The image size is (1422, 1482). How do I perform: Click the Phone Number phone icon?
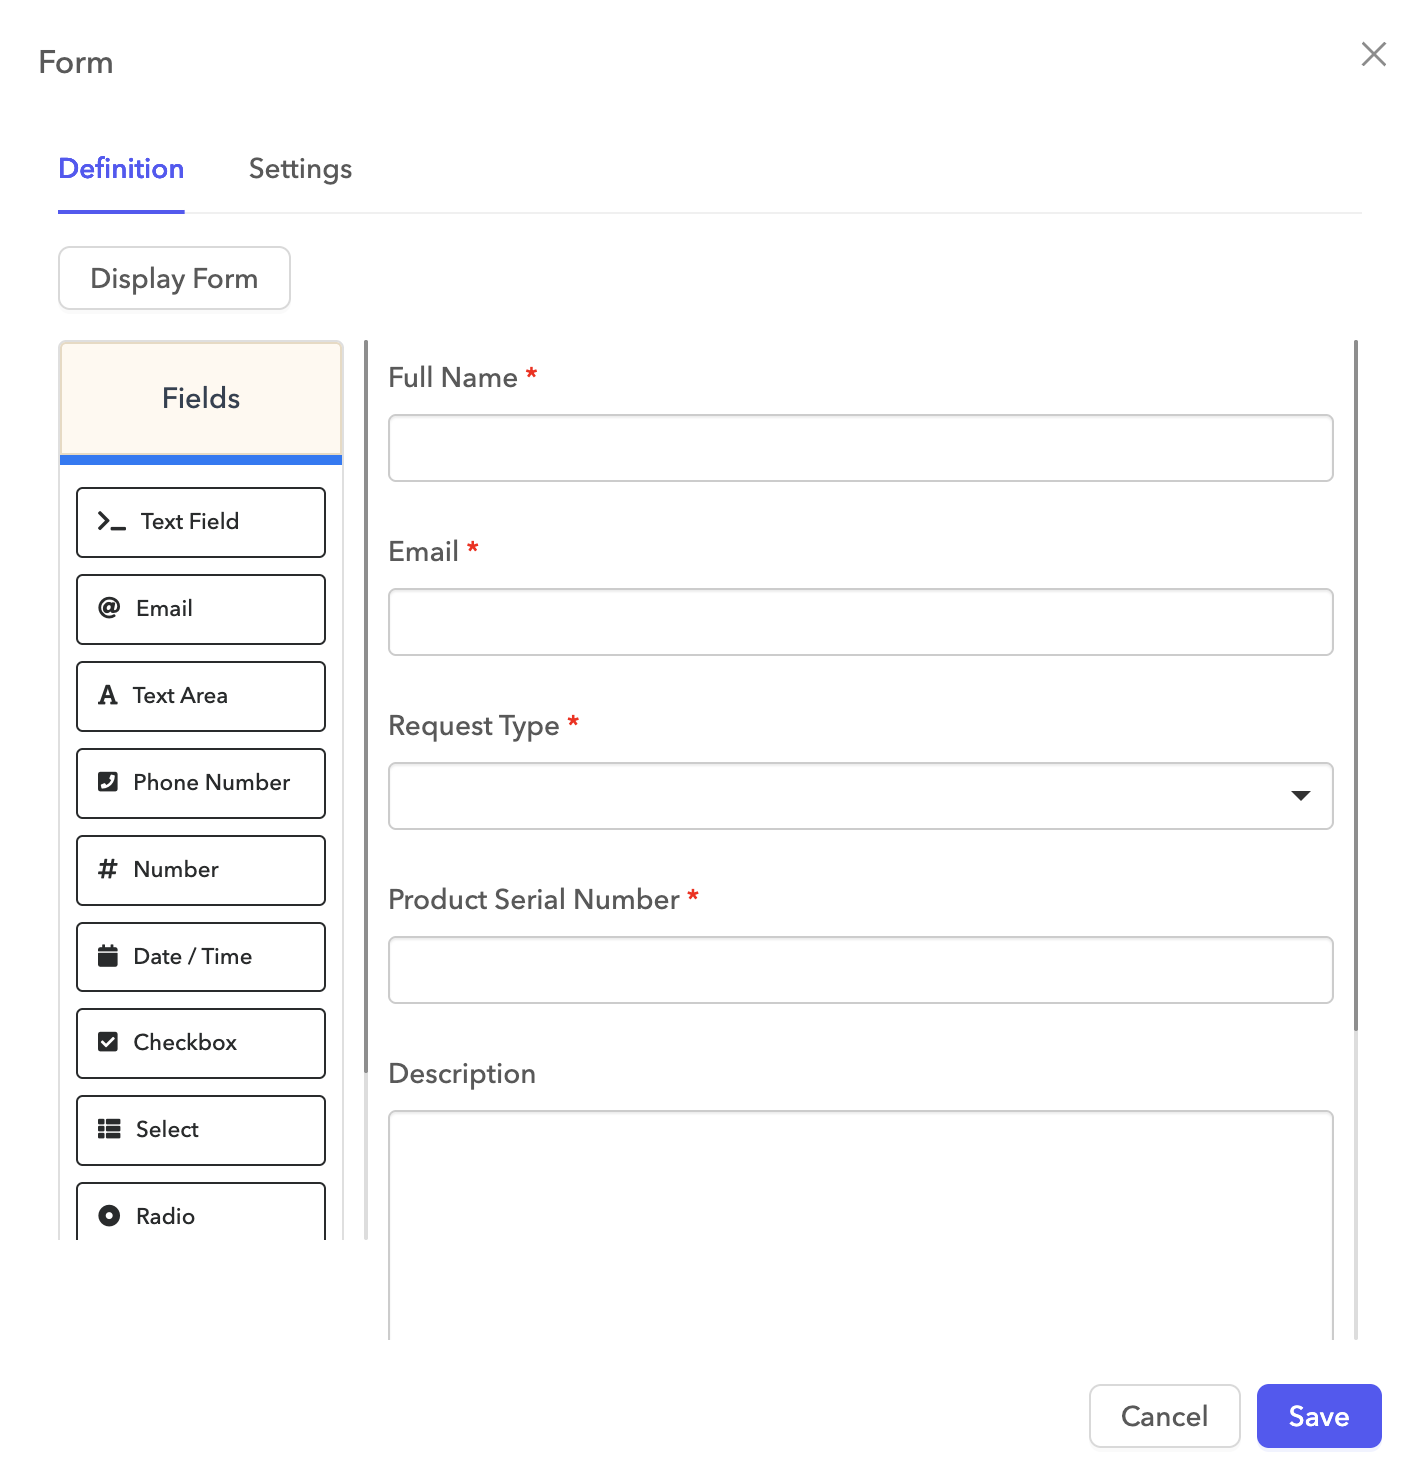[108, 782]
